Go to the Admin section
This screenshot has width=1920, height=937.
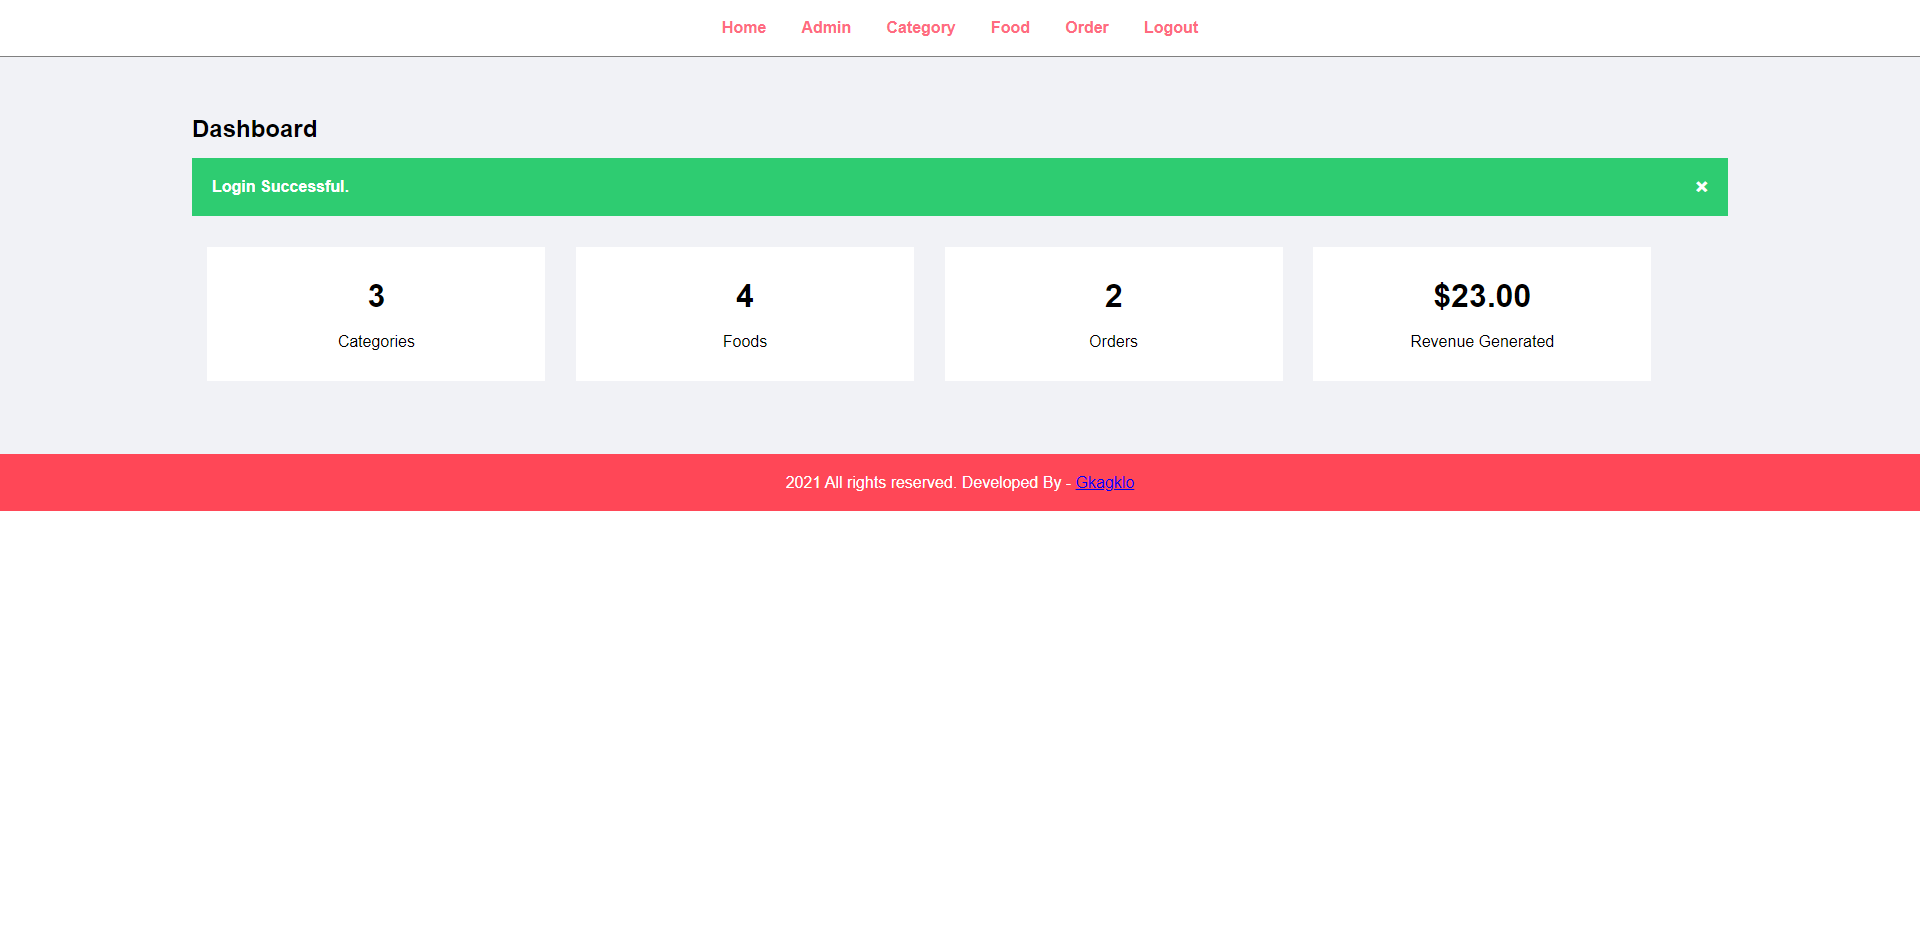coord(825,28)
